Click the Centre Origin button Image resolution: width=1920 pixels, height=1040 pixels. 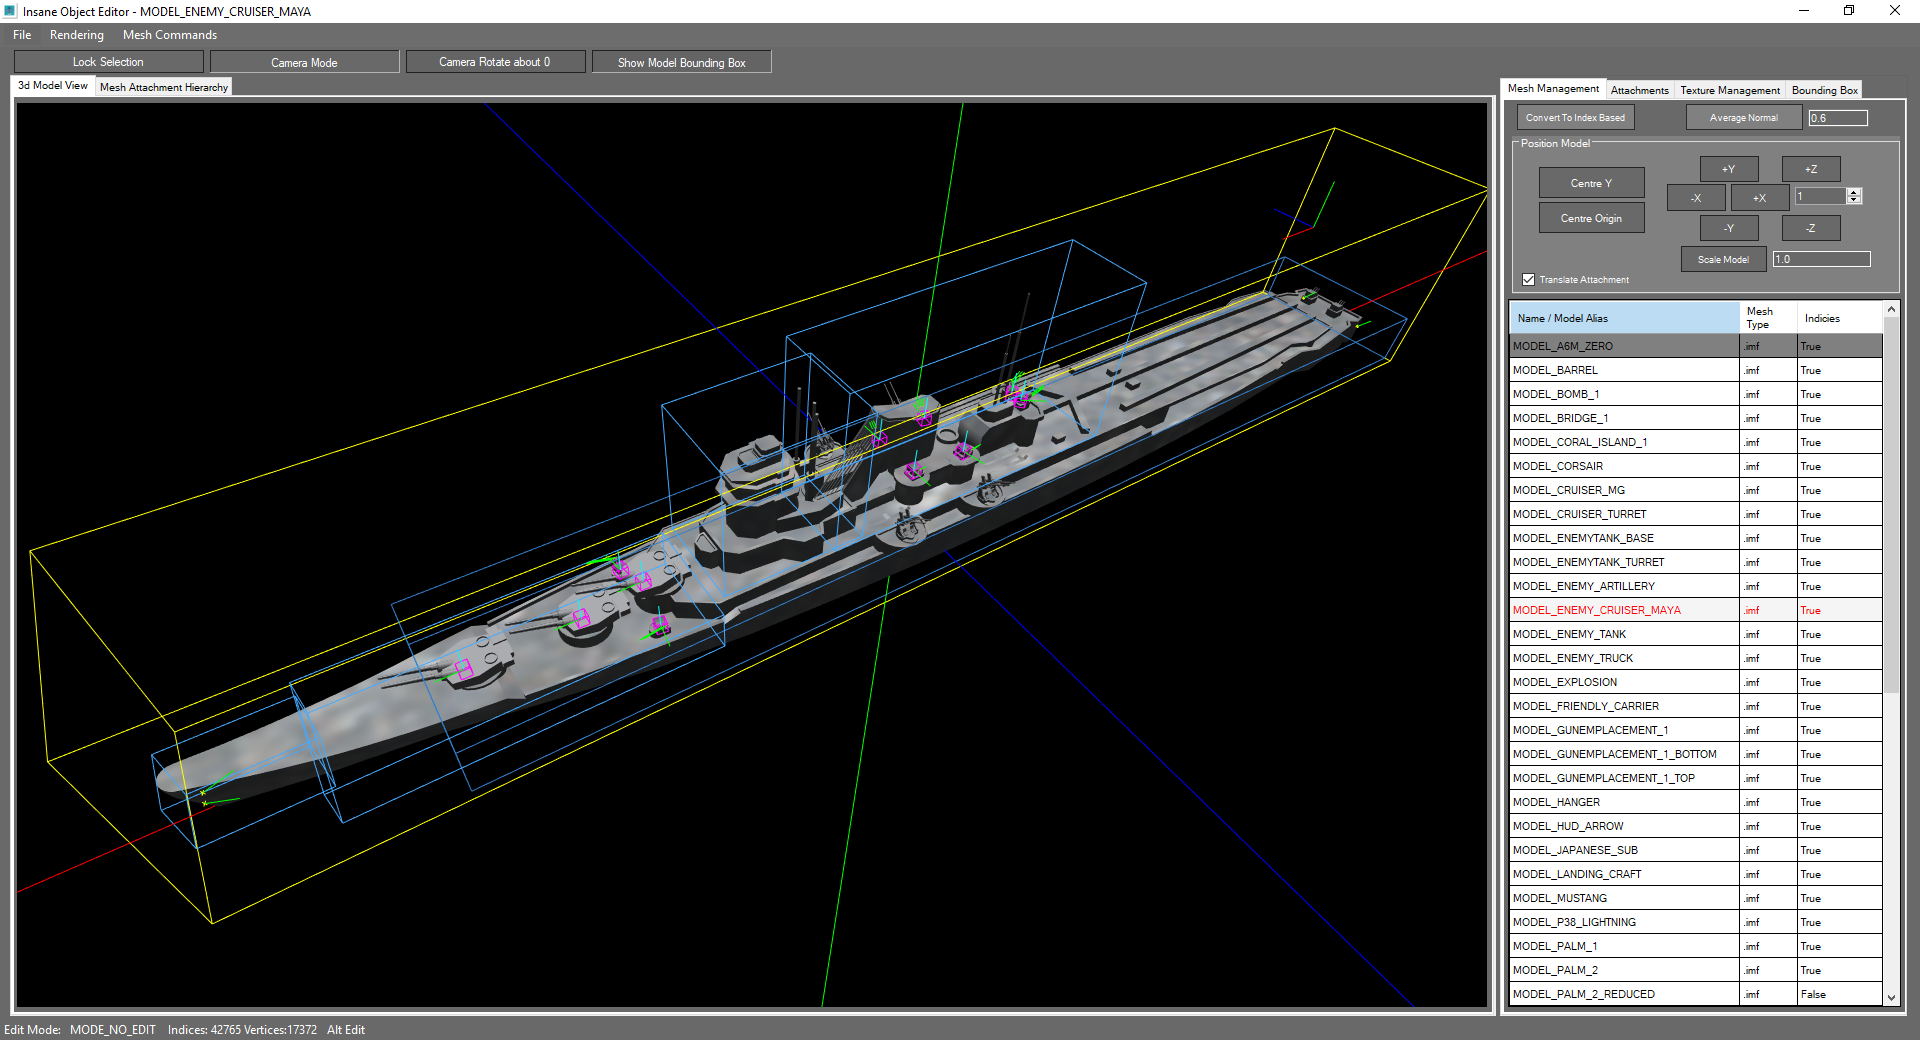[x=1591, y=218]
